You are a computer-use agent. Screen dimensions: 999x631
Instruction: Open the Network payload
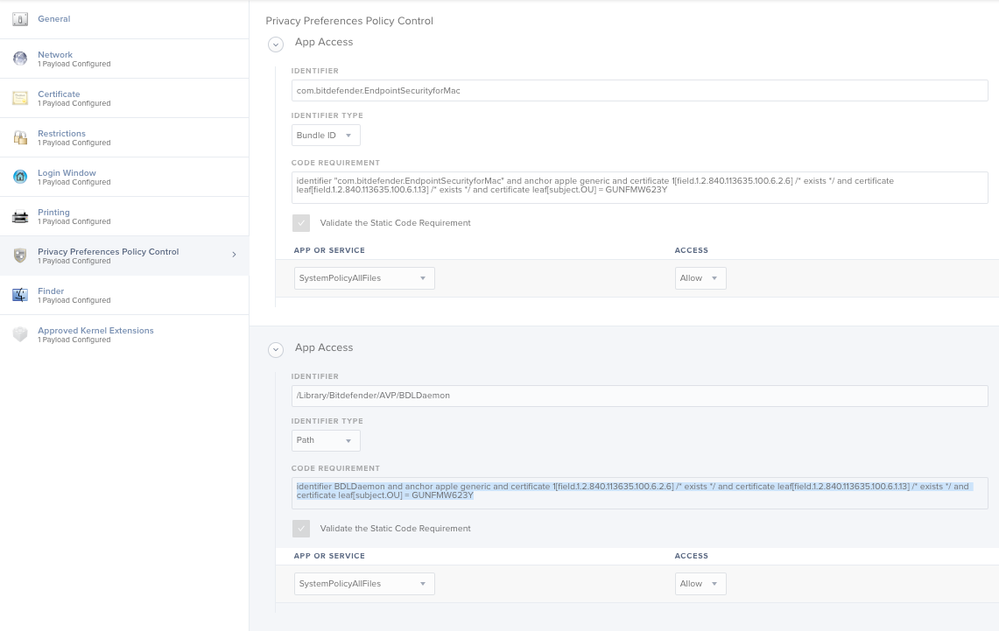click(124, 59)
